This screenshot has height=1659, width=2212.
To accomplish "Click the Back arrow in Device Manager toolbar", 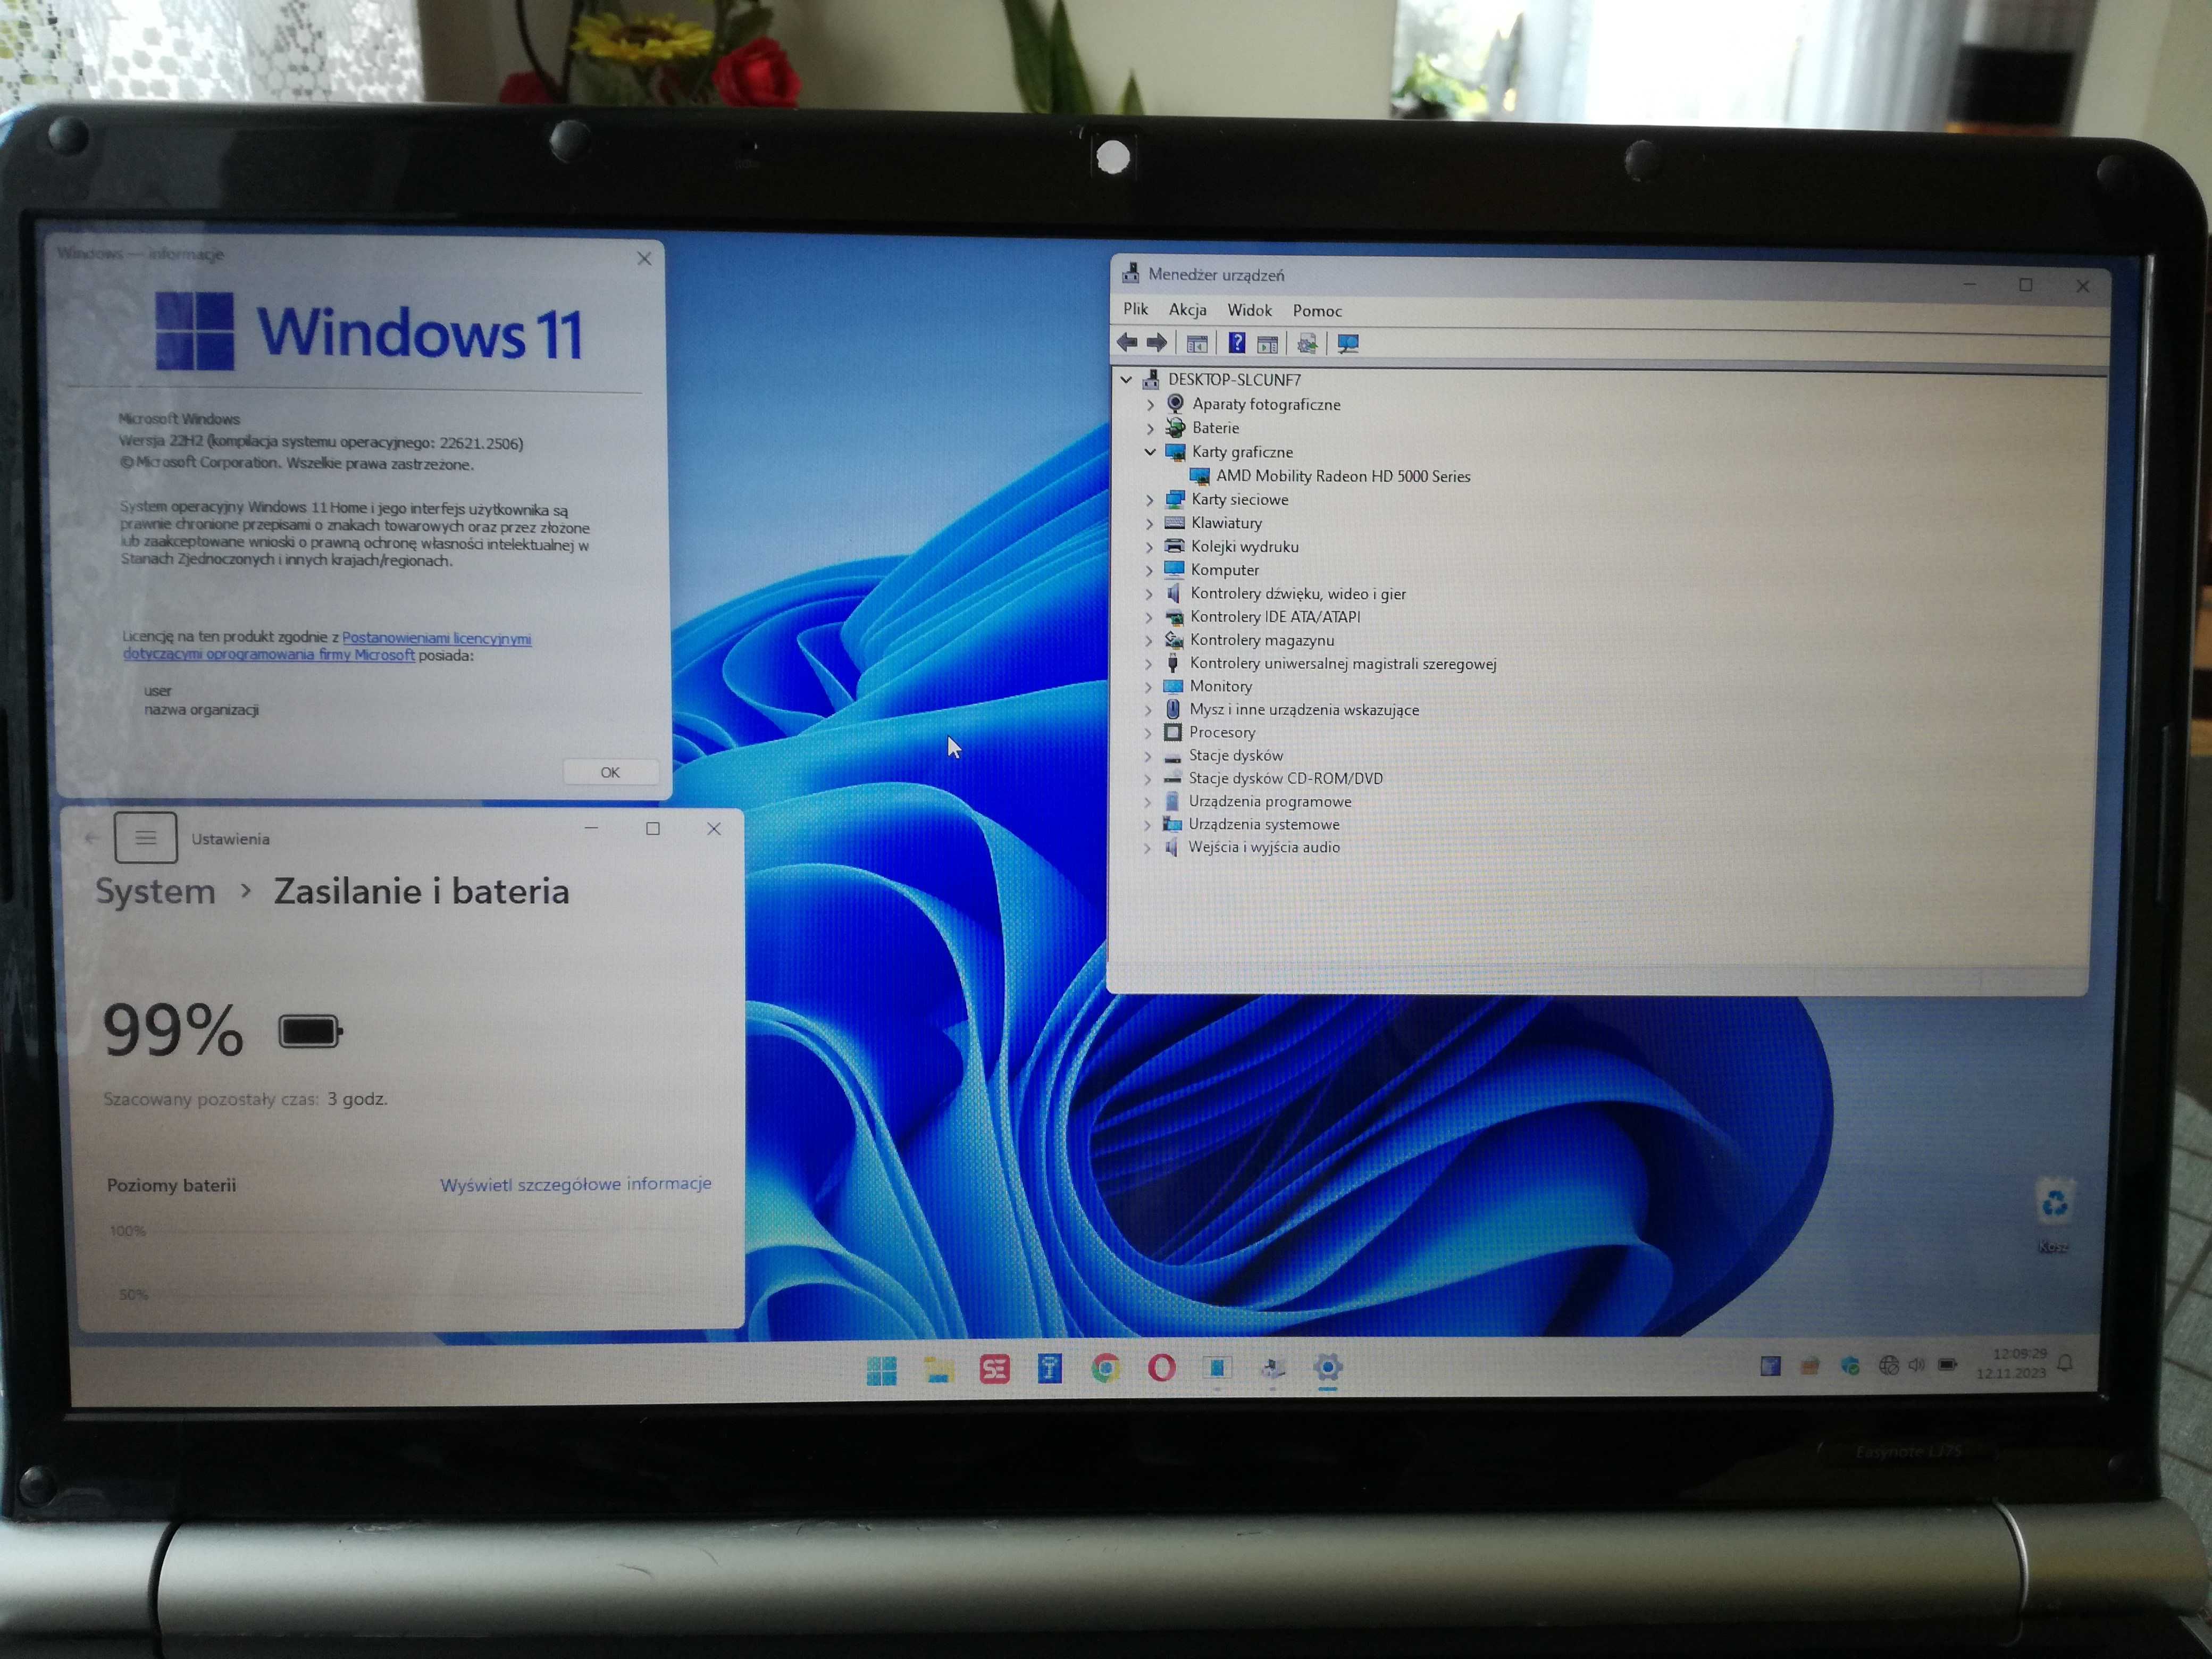I will [x=1127, y=343].
